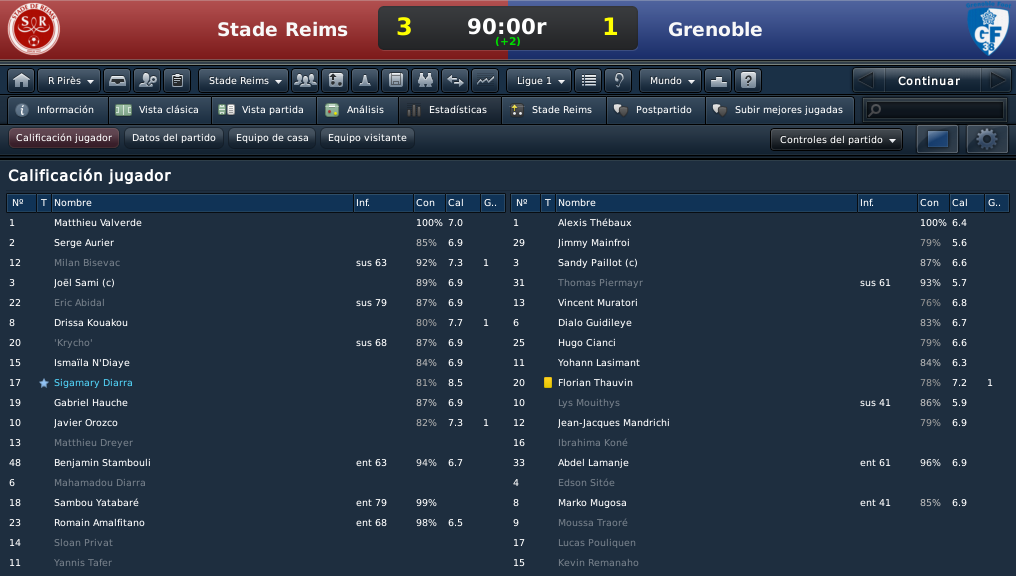Switch to Equipo visitante view
The height and width of the screenshot is (576, 1016).
click(367, 138)
